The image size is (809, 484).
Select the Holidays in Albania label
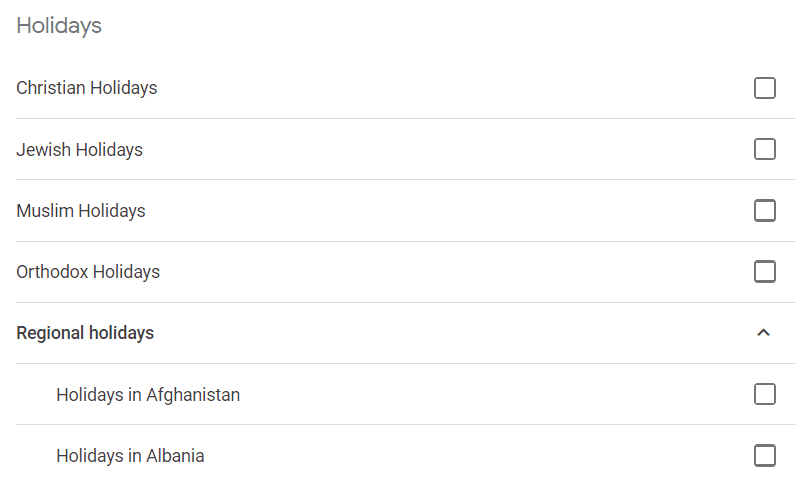(130, 456)
